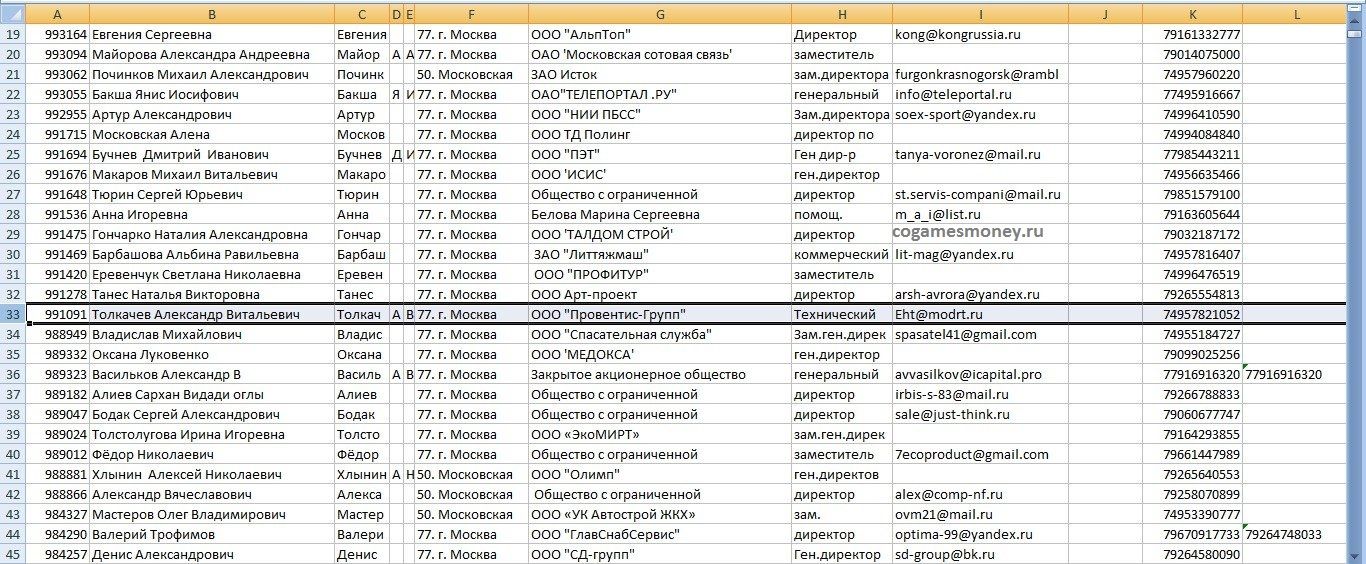Click cell with 'Евгения Сергеевна'
The width and height of the screenshot is (1366, 564).
click(x=212, y=34)
